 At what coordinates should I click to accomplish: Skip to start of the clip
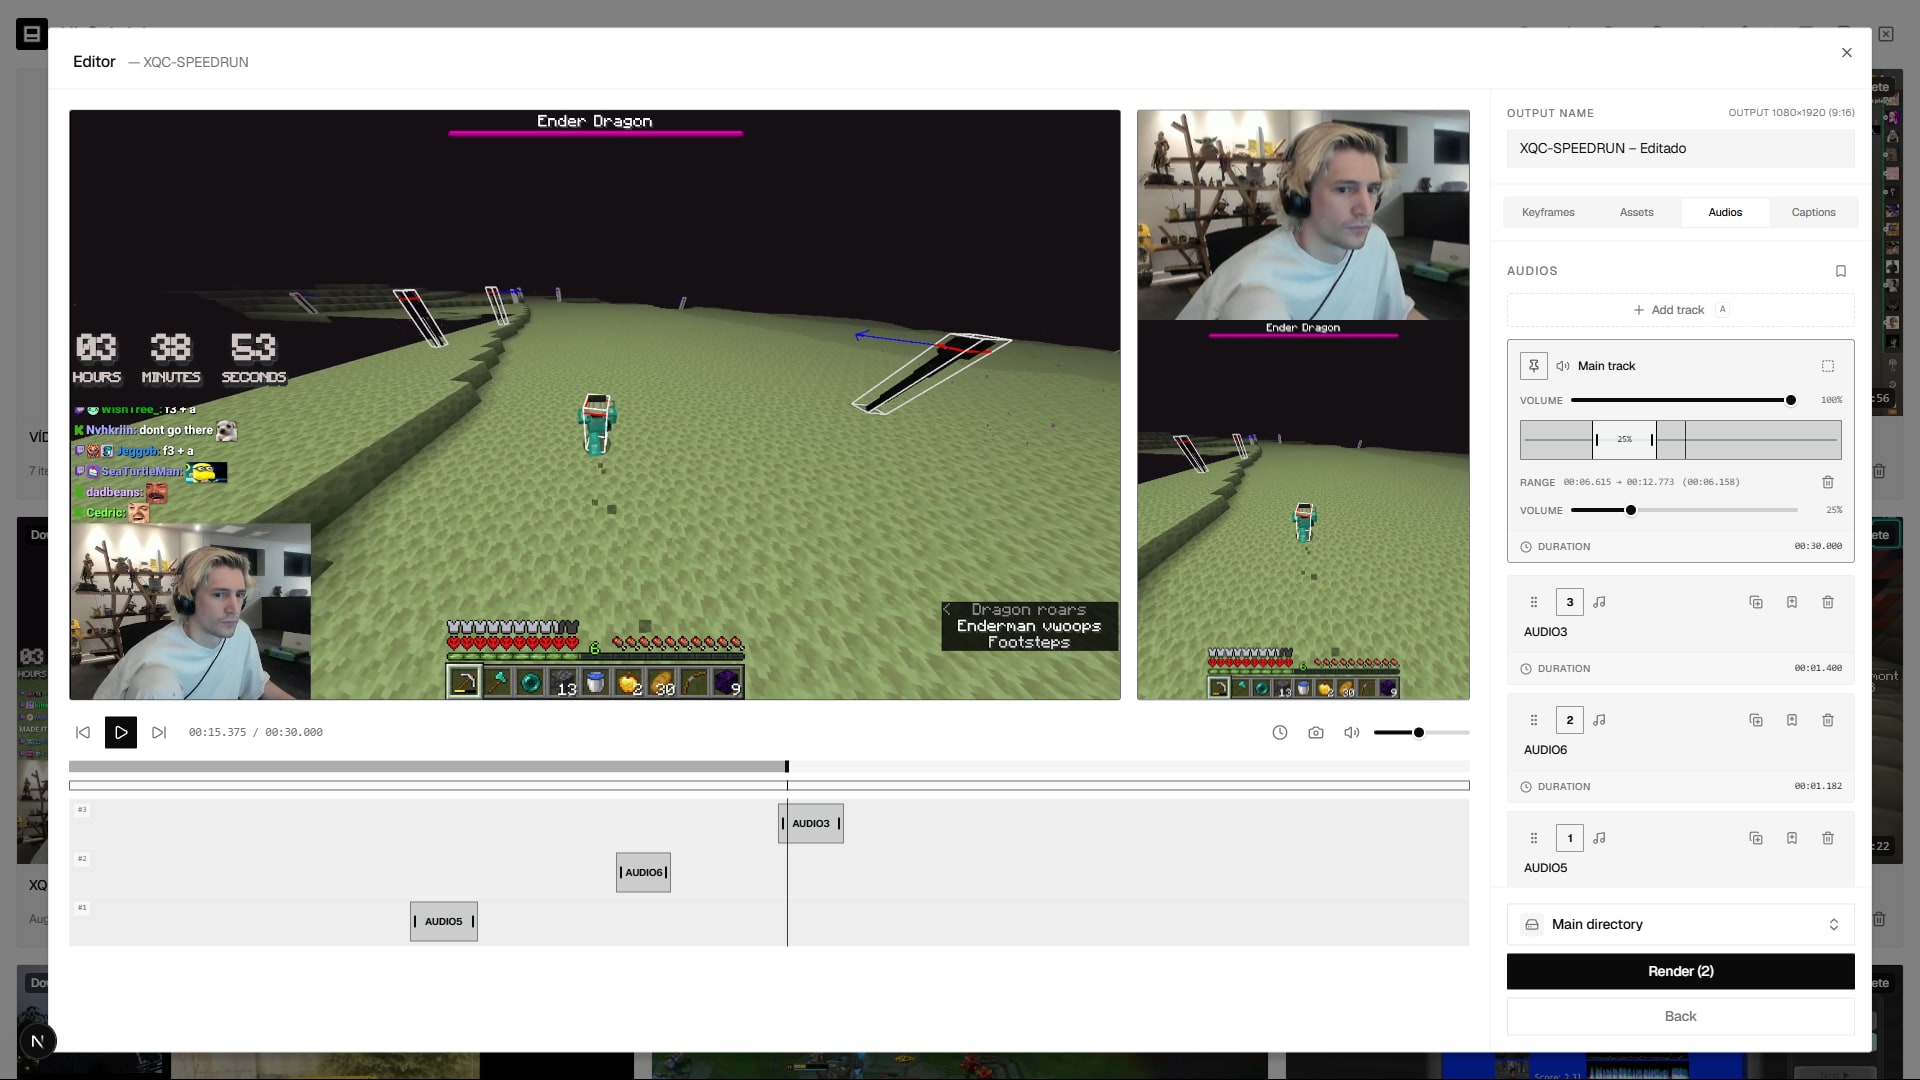click(83, 733)
